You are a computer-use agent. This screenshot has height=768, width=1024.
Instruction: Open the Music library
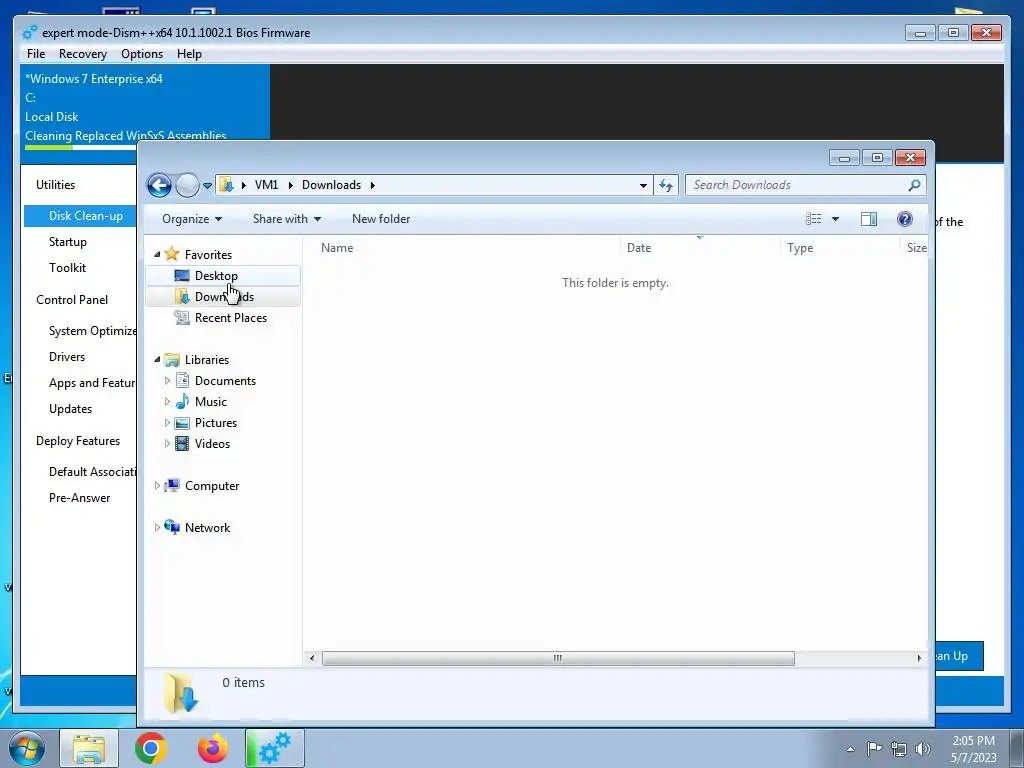tap(211, 402)
